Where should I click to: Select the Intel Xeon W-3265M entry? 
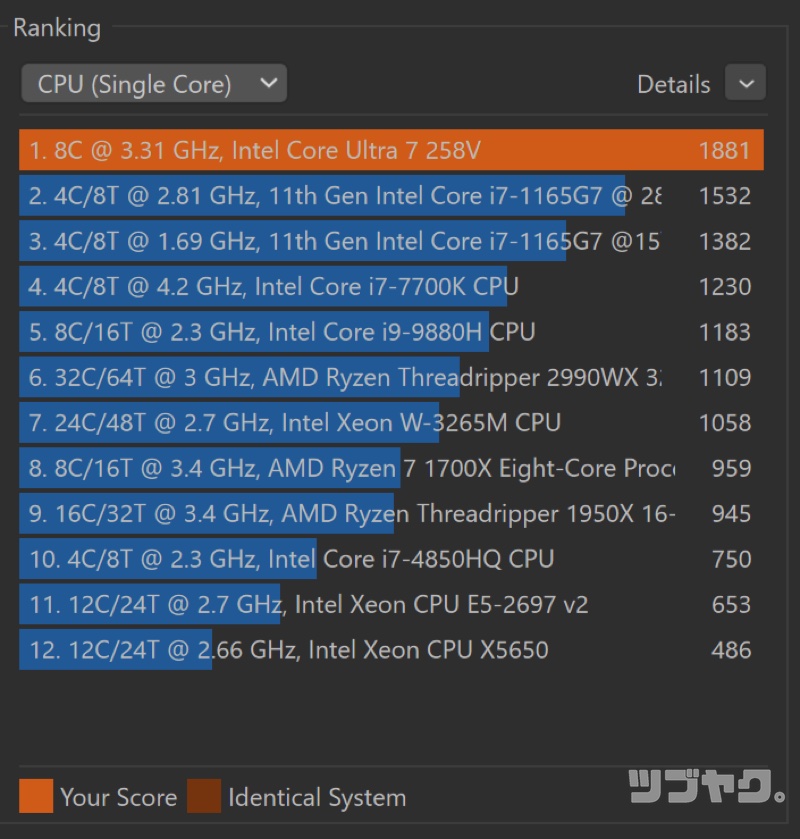click(391, 423)
